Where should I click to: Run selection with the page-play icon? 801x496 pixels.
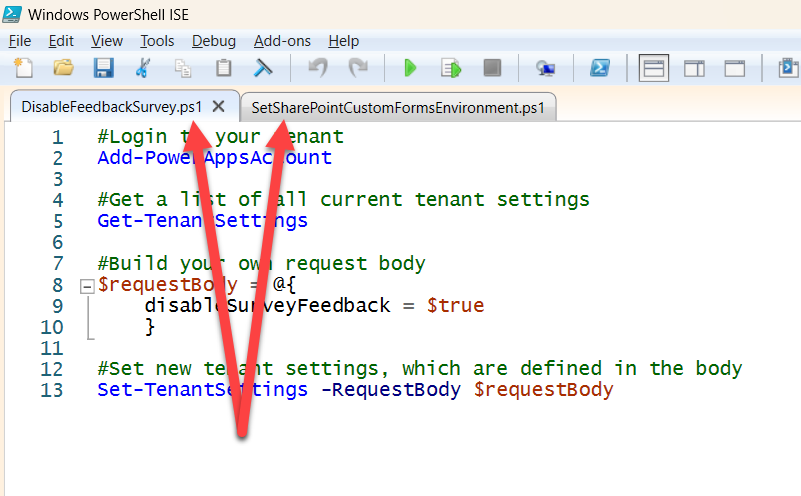click(451, 68)
